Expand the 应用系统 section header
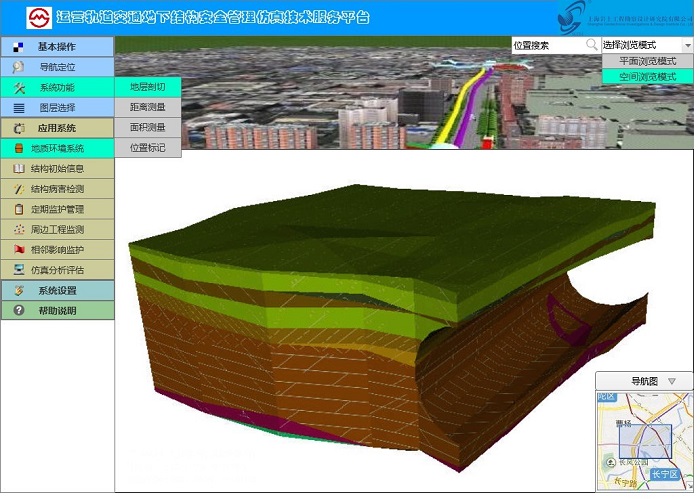 click(x=57, y=128)
